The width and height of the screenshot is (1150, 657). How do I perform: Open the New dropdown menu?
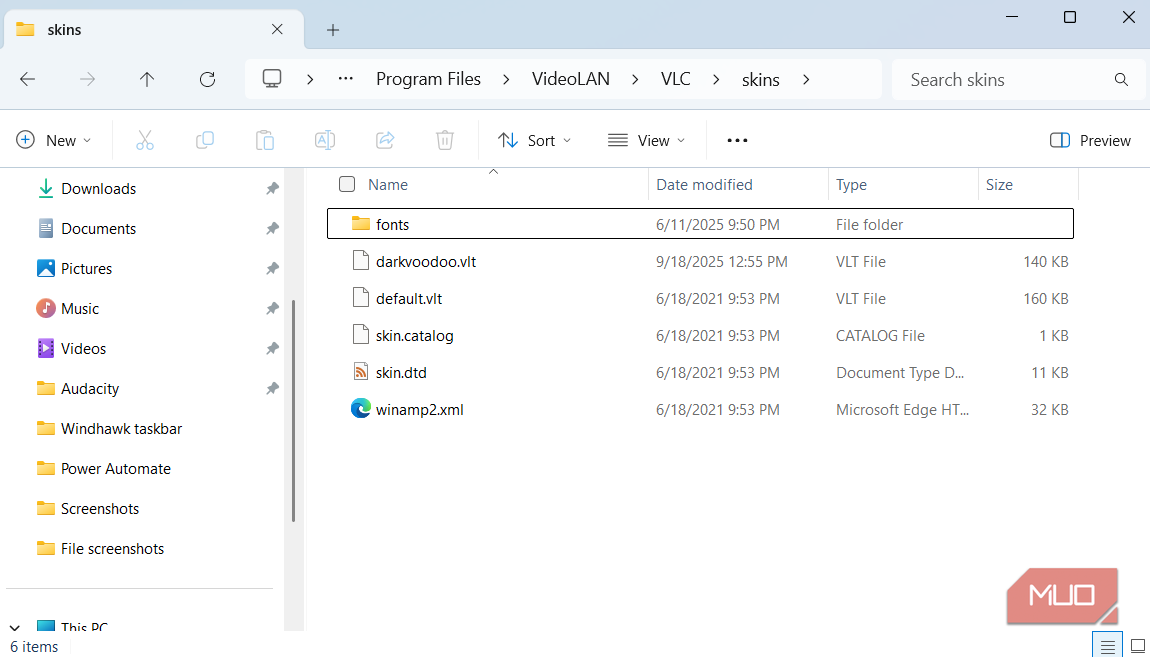coord(54,140)
